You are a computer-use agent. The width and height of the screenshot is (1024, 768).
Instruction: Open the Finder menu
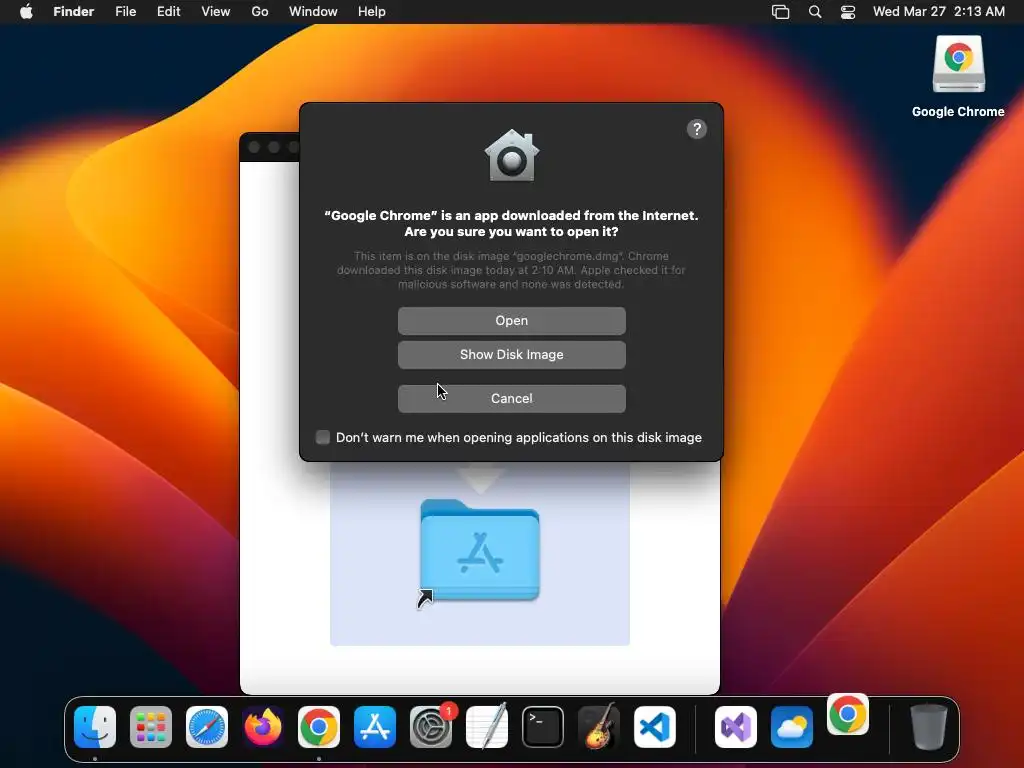click(x=74, y=12)
